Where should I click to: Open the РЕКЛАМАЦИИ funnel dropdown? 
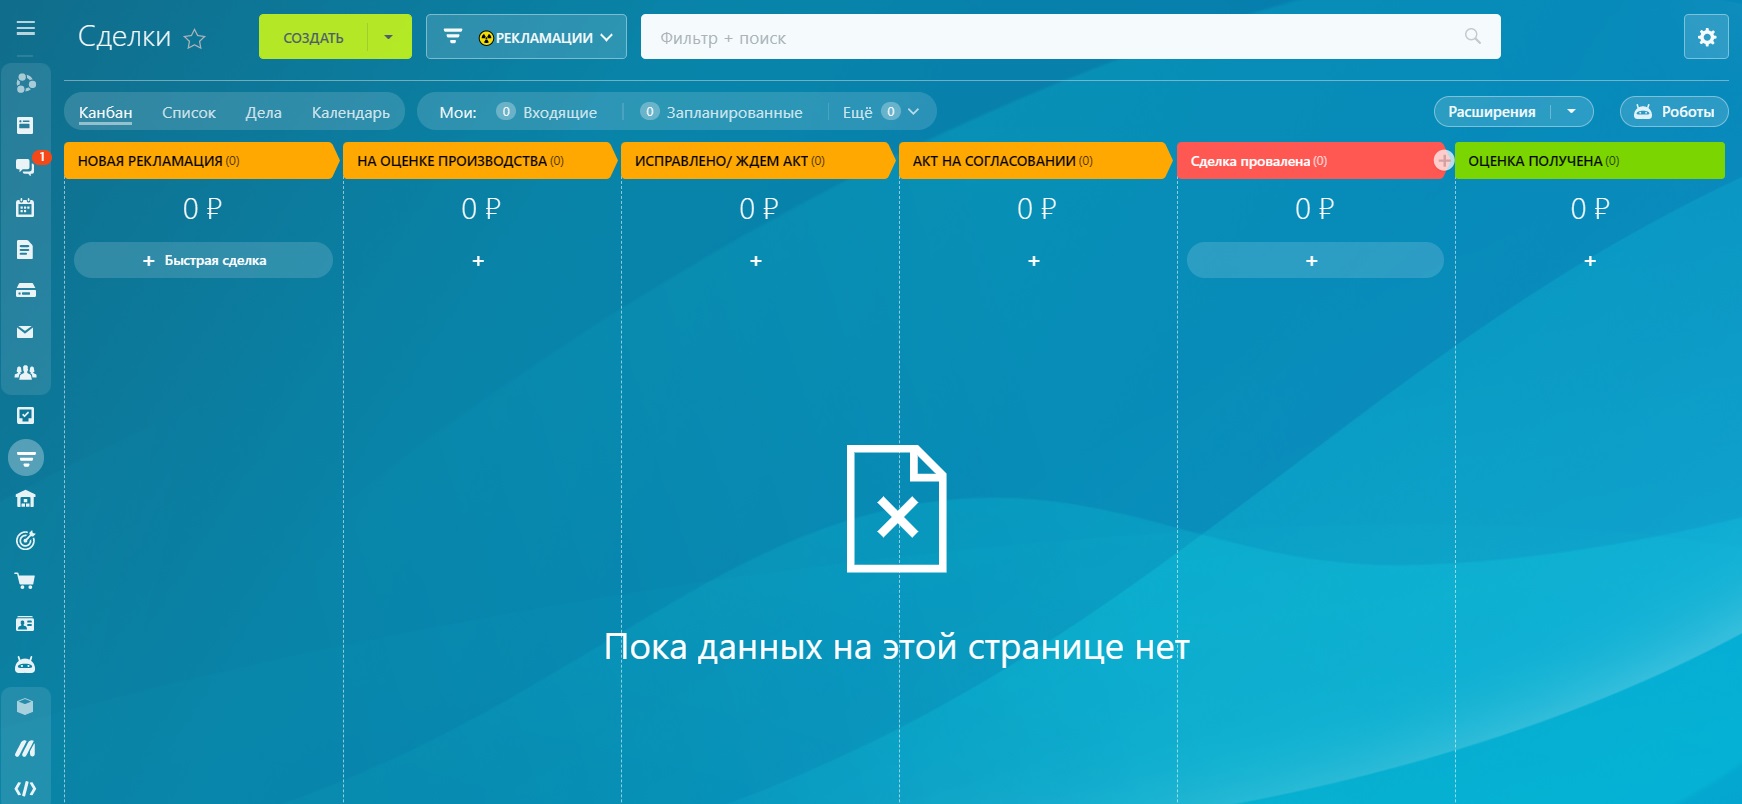pos(527,37)
